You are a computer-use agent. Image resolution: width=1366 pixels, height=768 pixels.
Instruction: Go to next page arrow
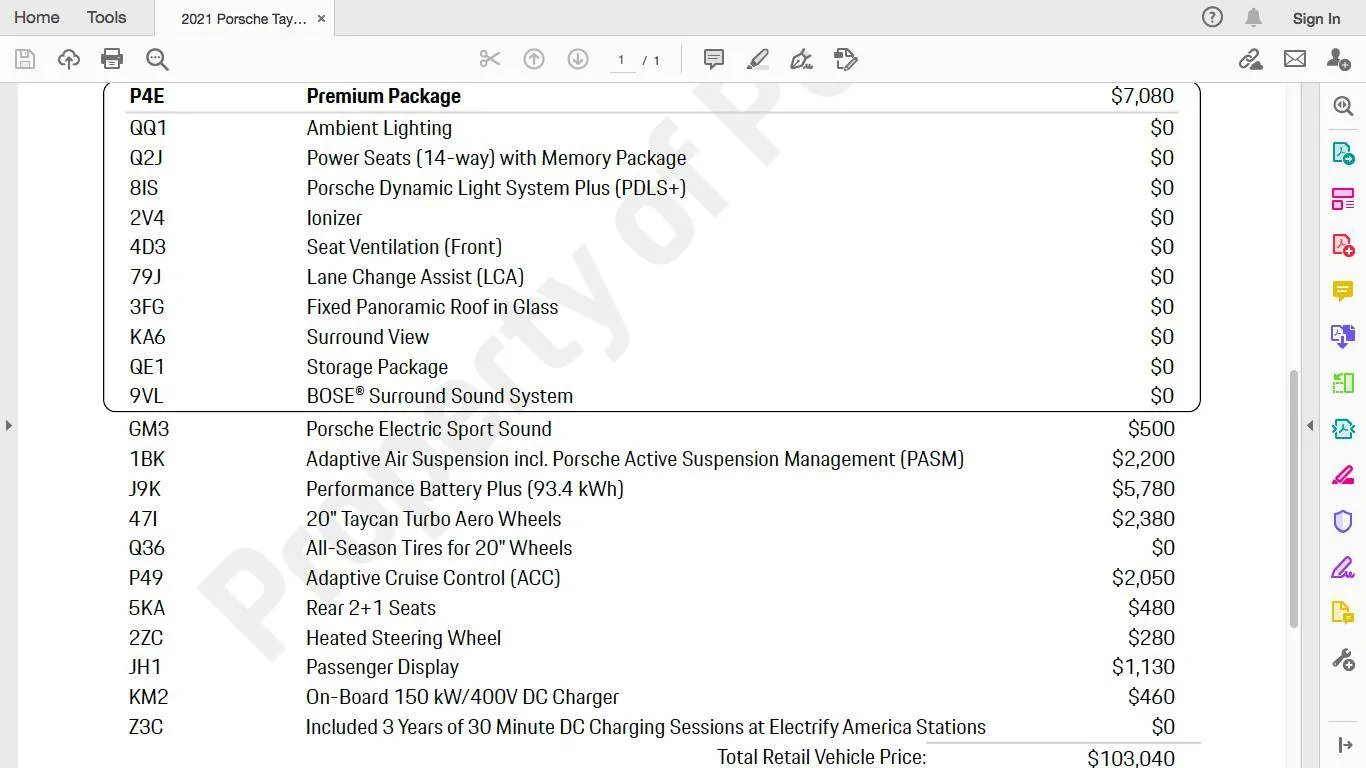(578, 59)
